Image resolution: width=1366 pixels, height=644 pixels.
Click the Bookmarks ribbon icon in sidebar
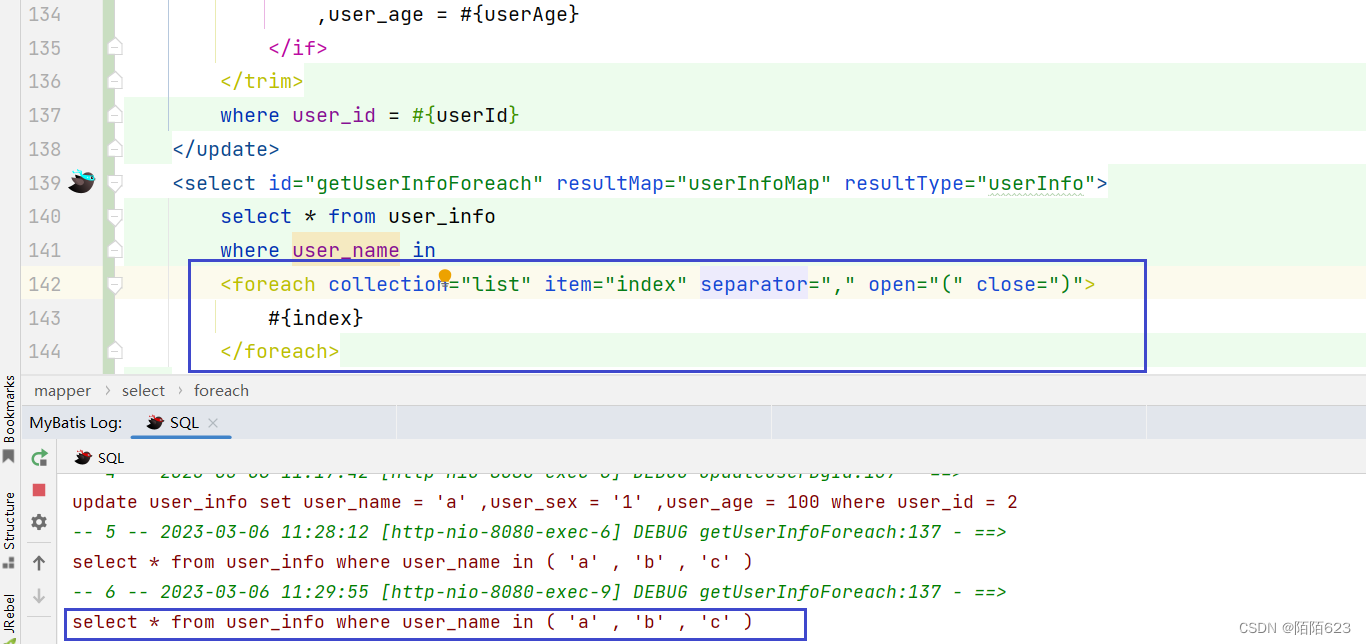(x=9, y=456)
